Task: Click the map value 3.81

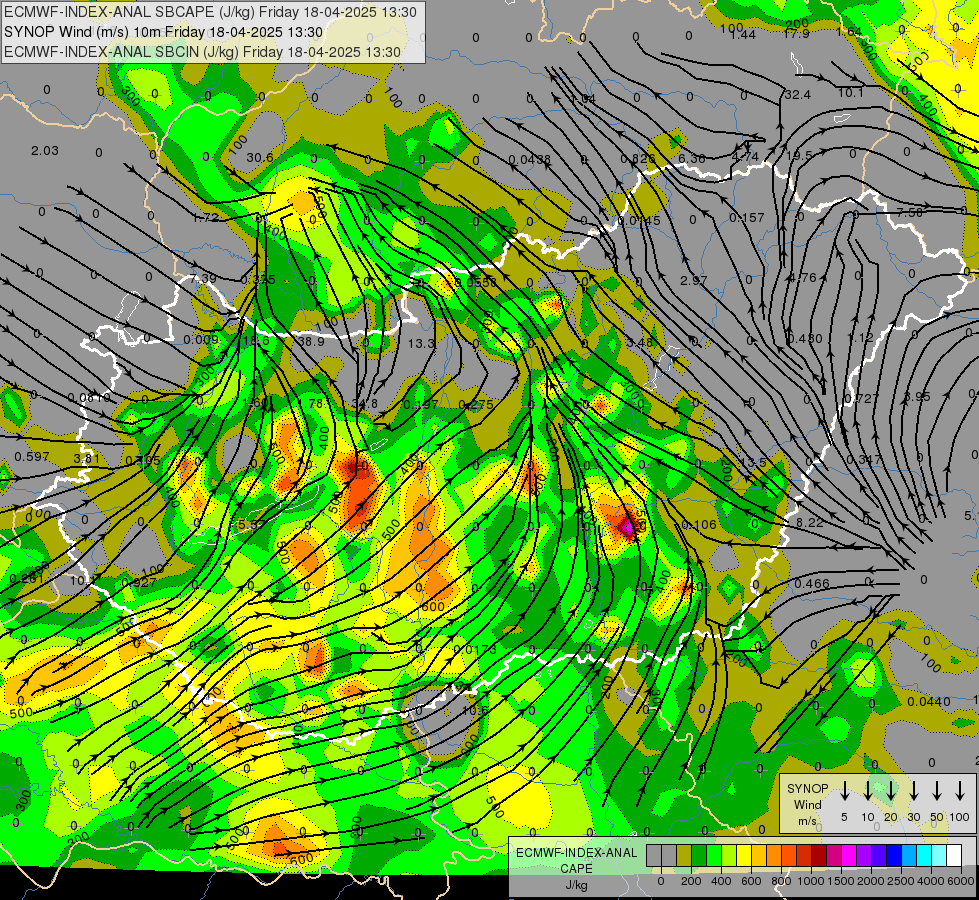Action: click(x=86, y=459)
